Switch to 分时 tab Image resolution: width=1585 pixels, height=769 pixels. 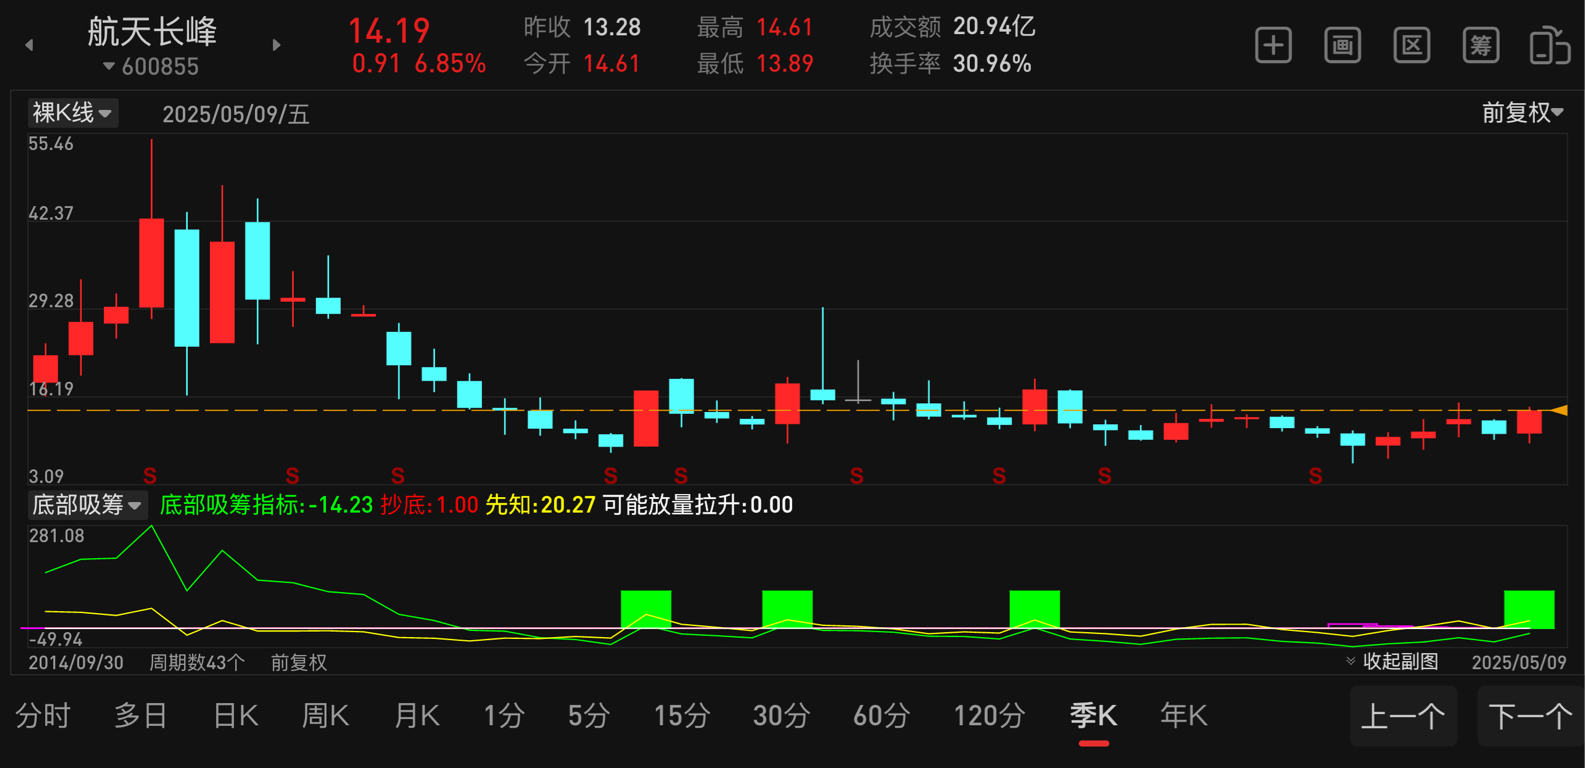pos(43,716)
